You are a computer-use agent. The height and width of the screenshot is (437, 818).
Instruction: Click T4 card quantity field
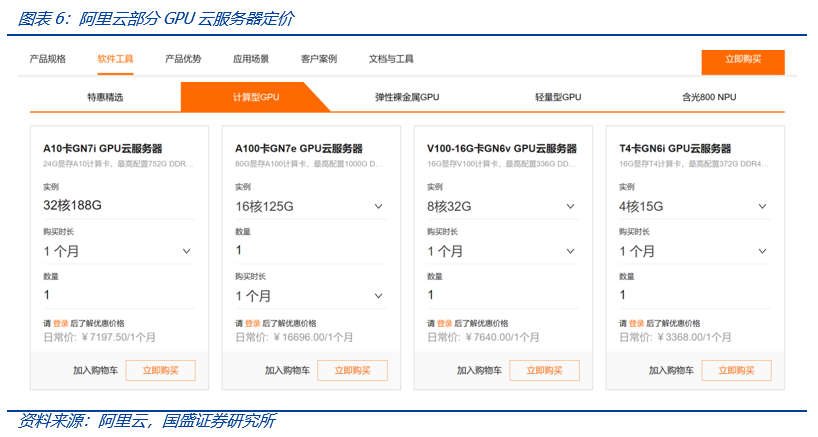coord(695,295)
